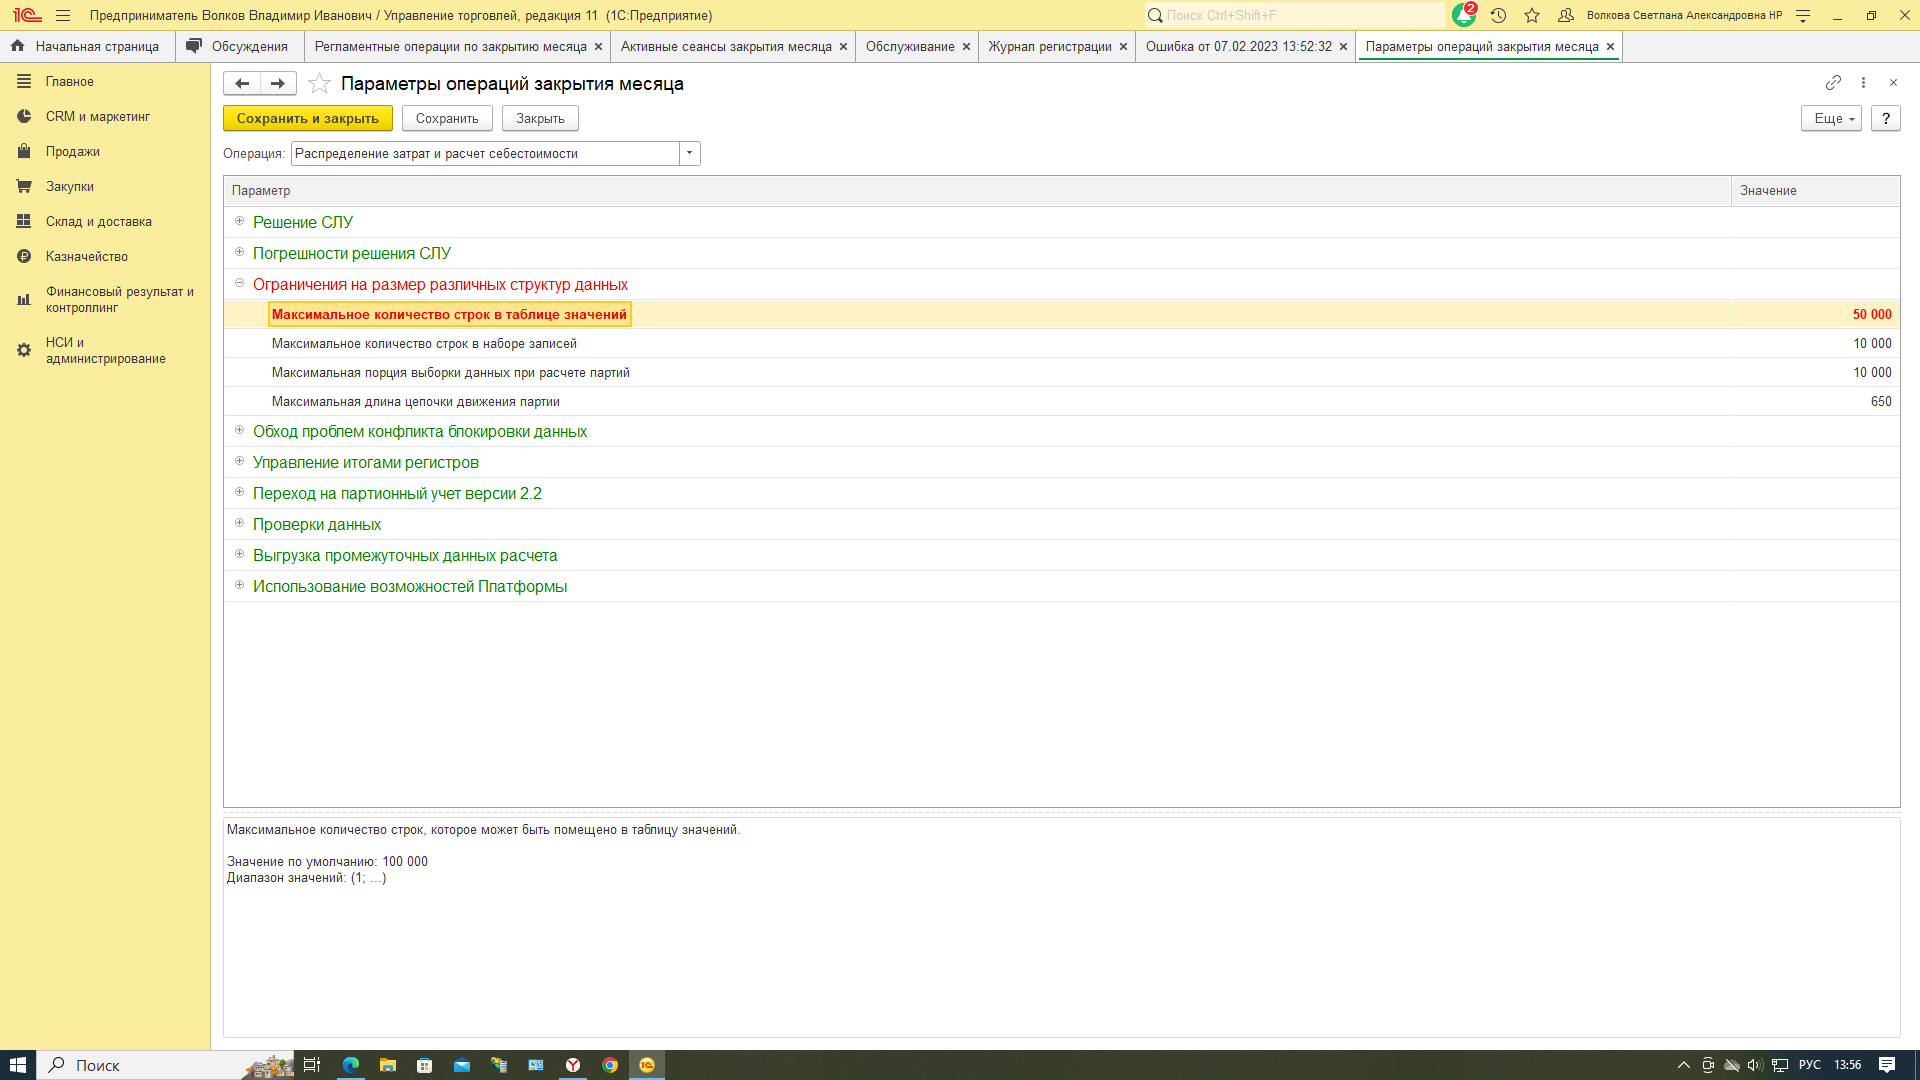
Task: Click Сохранить и закрыть button
Action: pyautogui.click(x=308, y=118)
